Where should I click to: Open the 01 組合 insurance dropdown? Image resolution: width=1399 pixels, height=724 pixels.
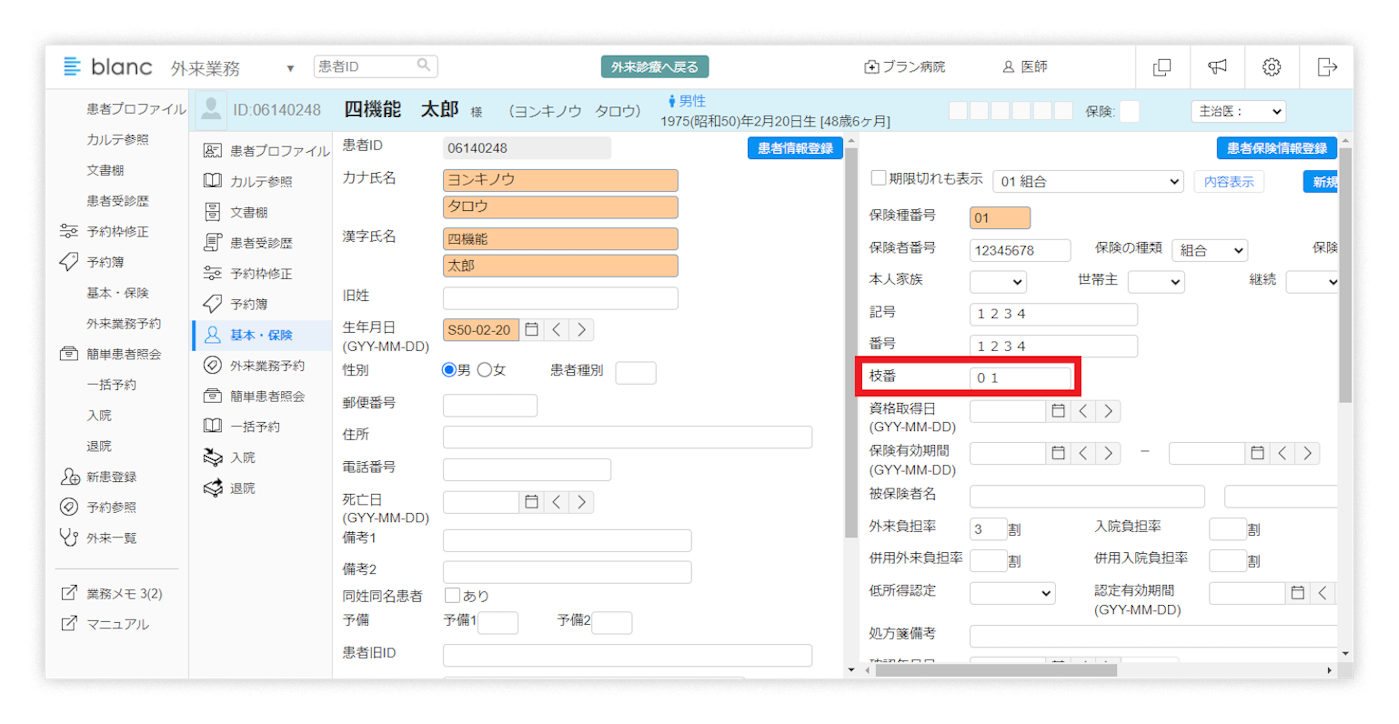[x=1087, y=182]
